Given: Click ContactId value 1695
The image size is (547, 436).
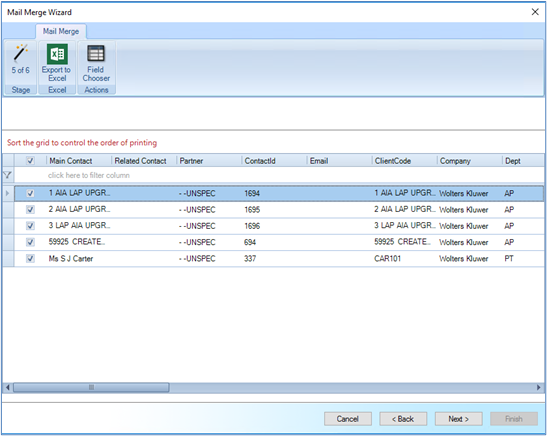Looking at the screenshot, I should tap(252, 210).
